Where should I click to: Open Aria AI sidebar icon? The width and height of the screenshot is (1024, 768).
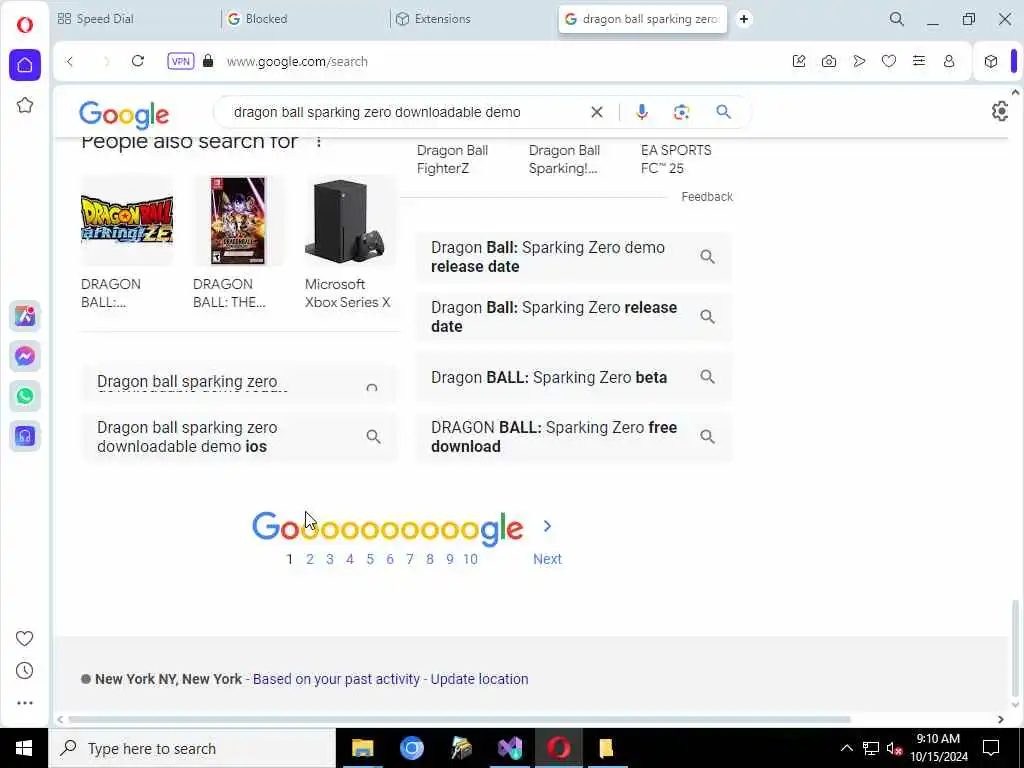click(x=25, y=316)
